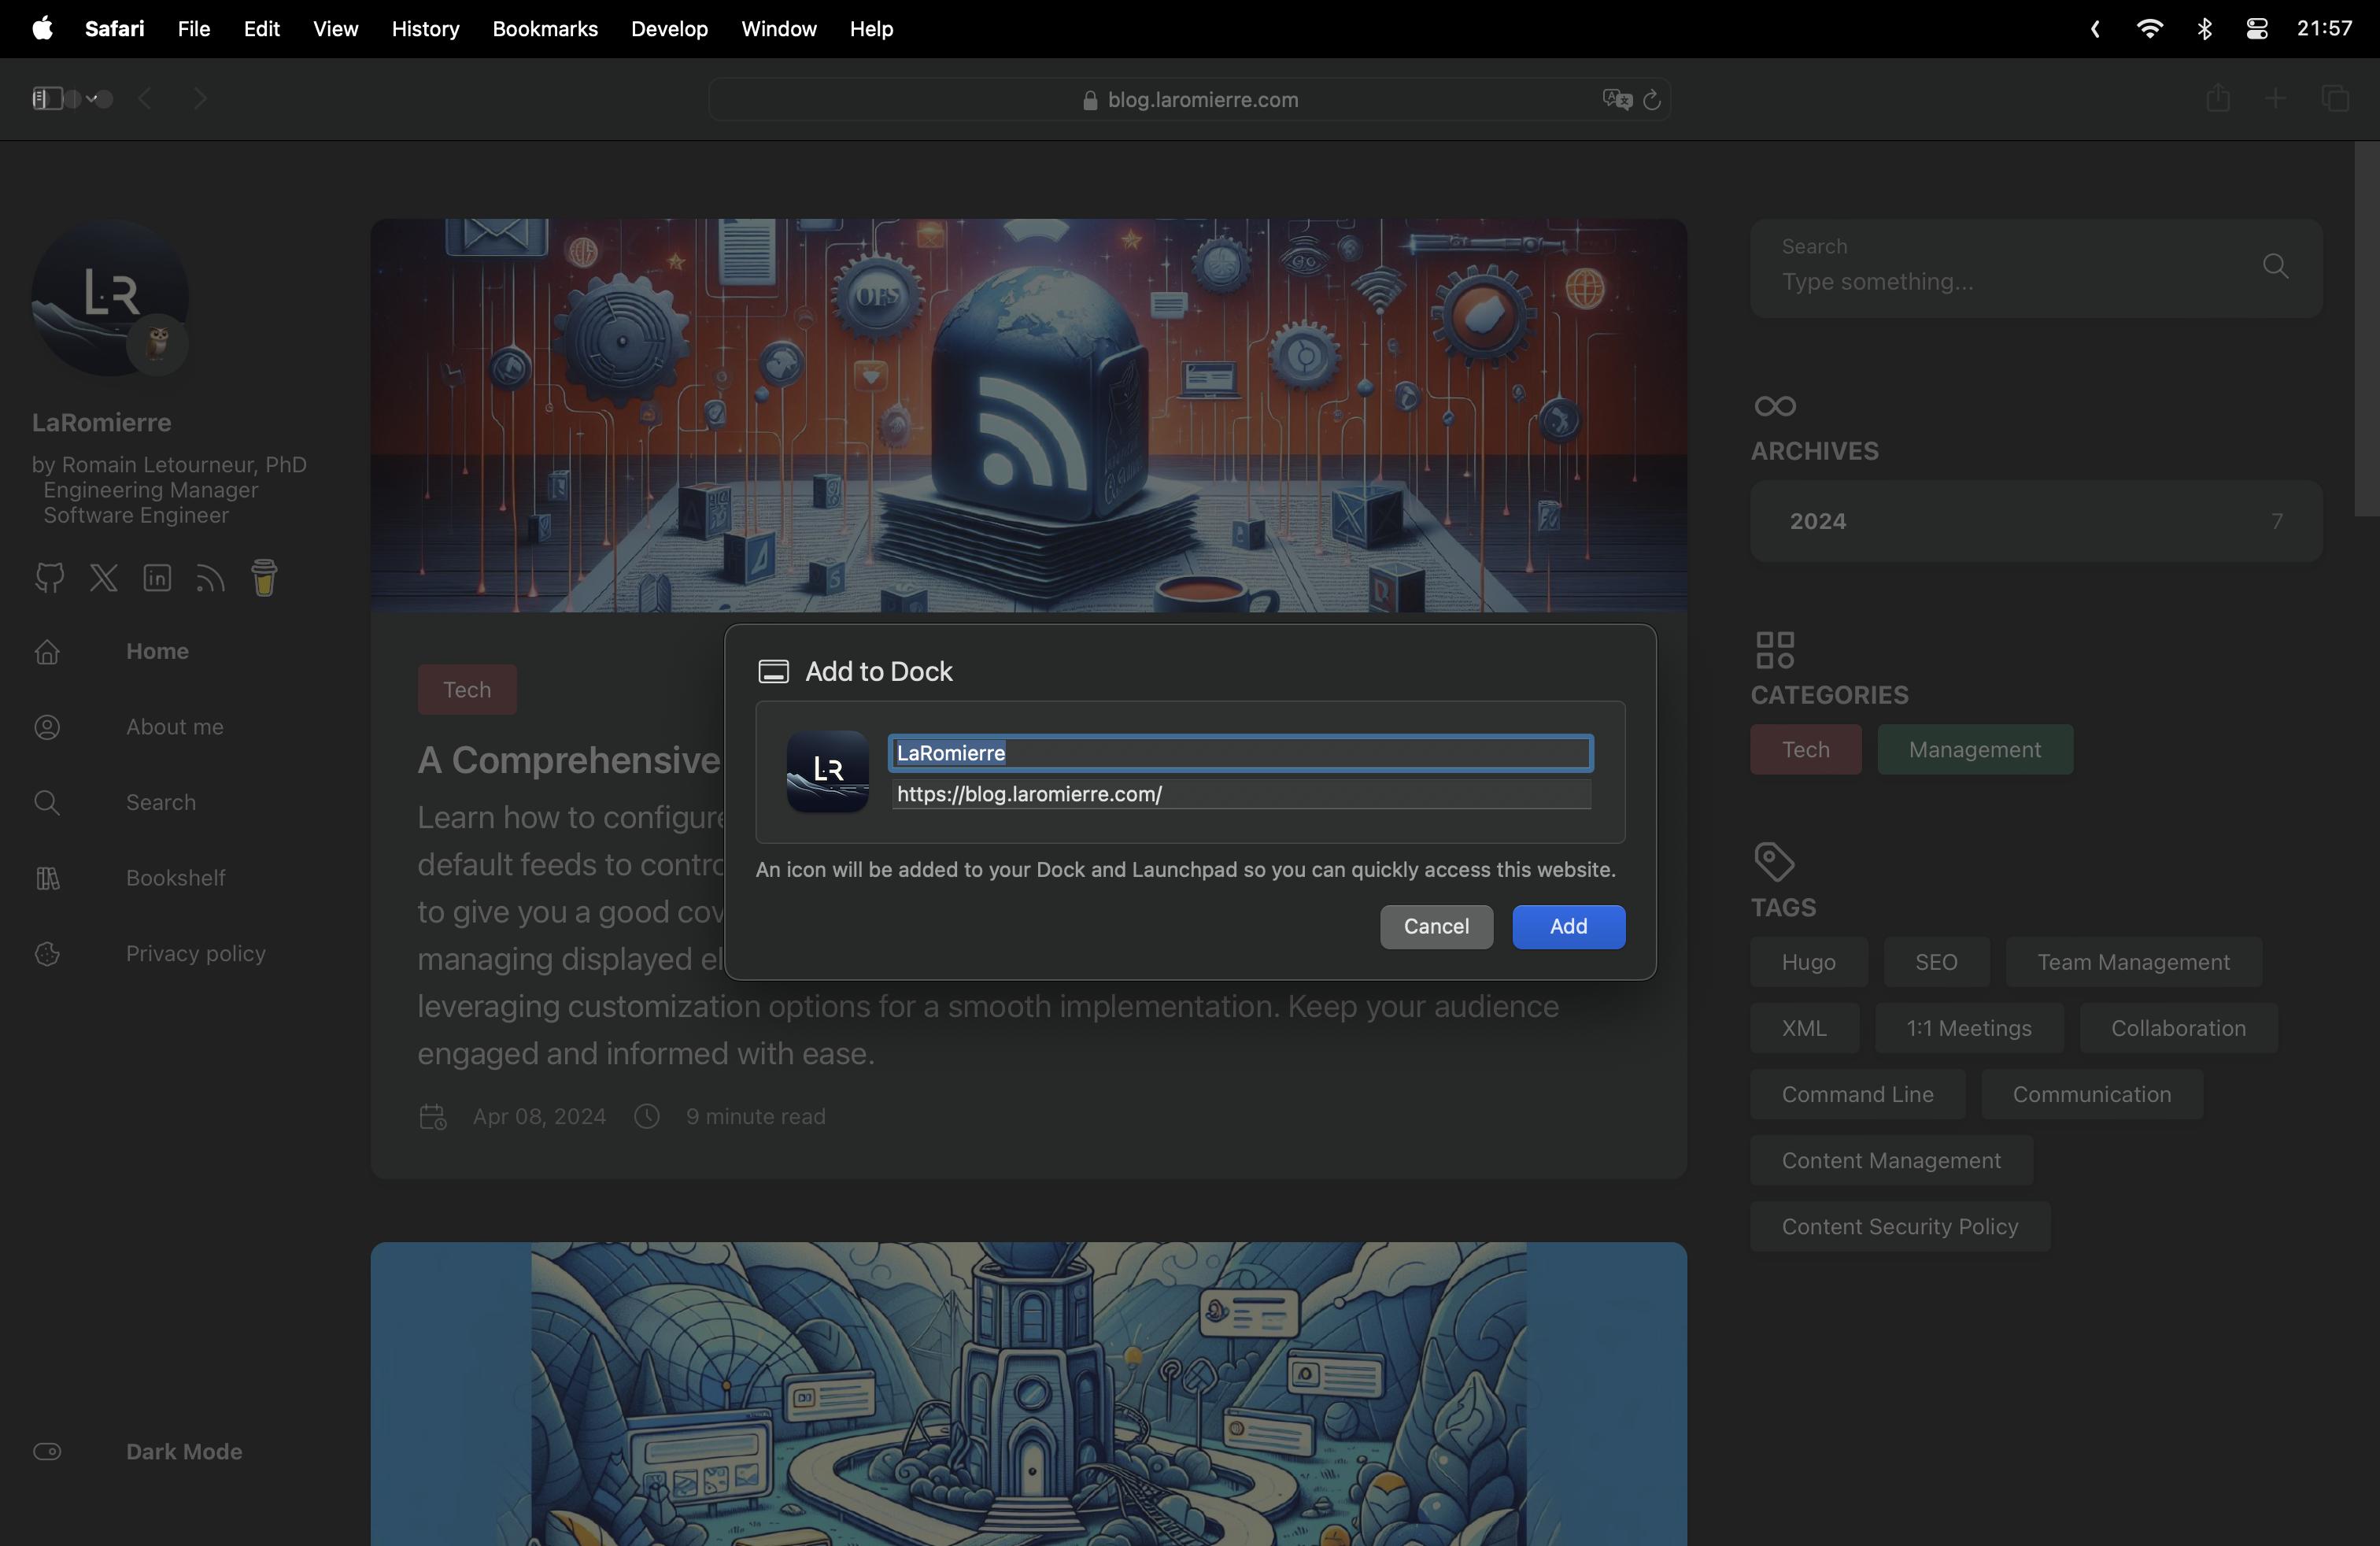Click the LR app icon in dialog
The height and width of the screenshot is (1546, 2380).
[x=827, y=771]
